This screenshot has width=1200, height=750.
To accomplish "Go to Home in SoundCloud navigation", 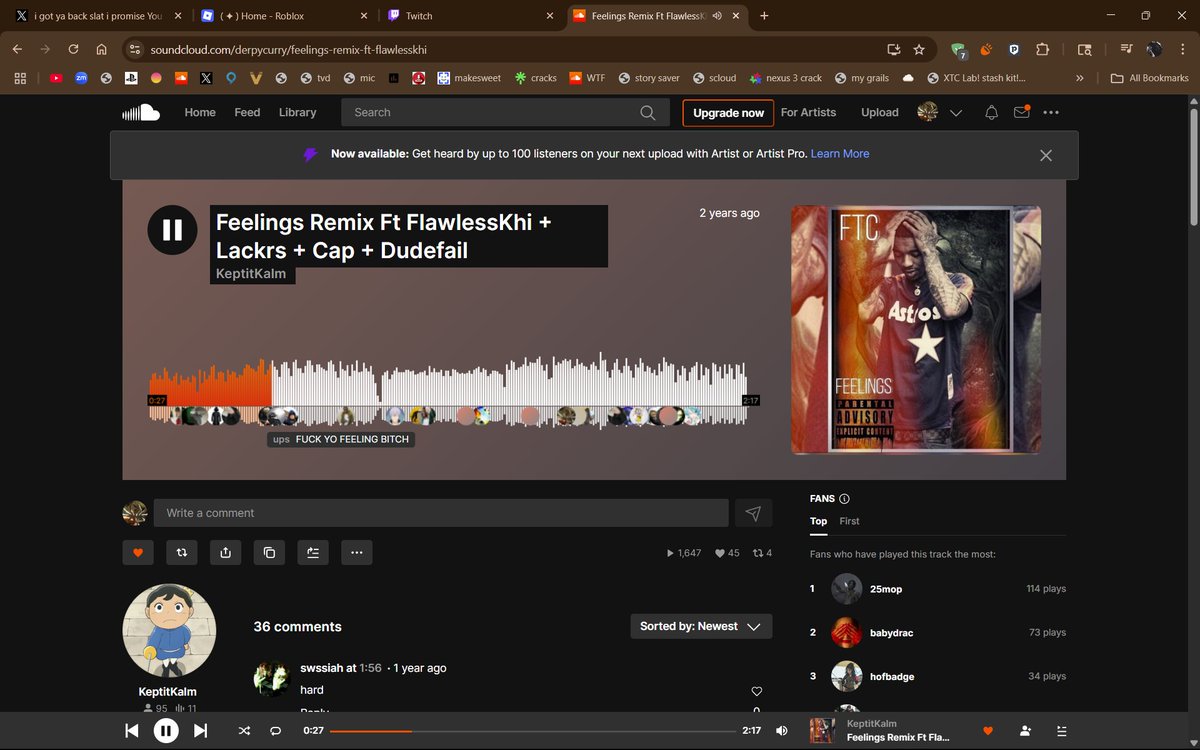I will [200, 113].
